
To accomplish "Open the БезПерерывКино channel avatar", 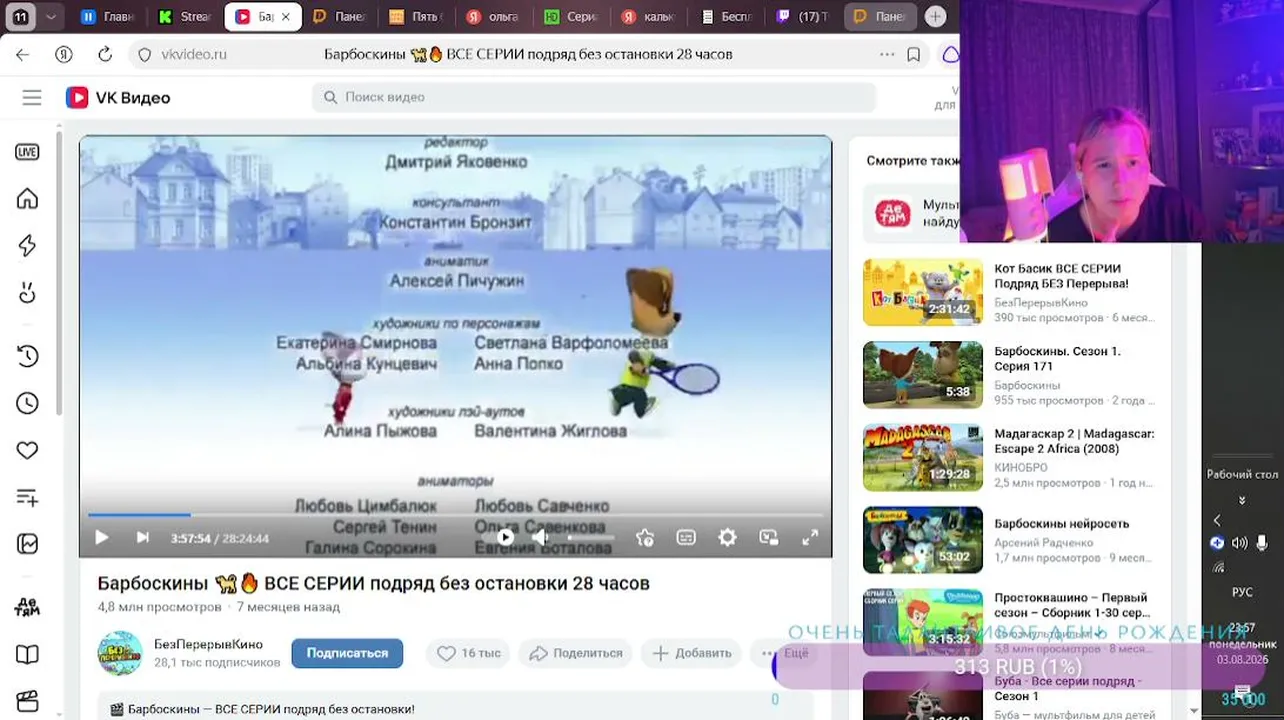I will point(120,653).
